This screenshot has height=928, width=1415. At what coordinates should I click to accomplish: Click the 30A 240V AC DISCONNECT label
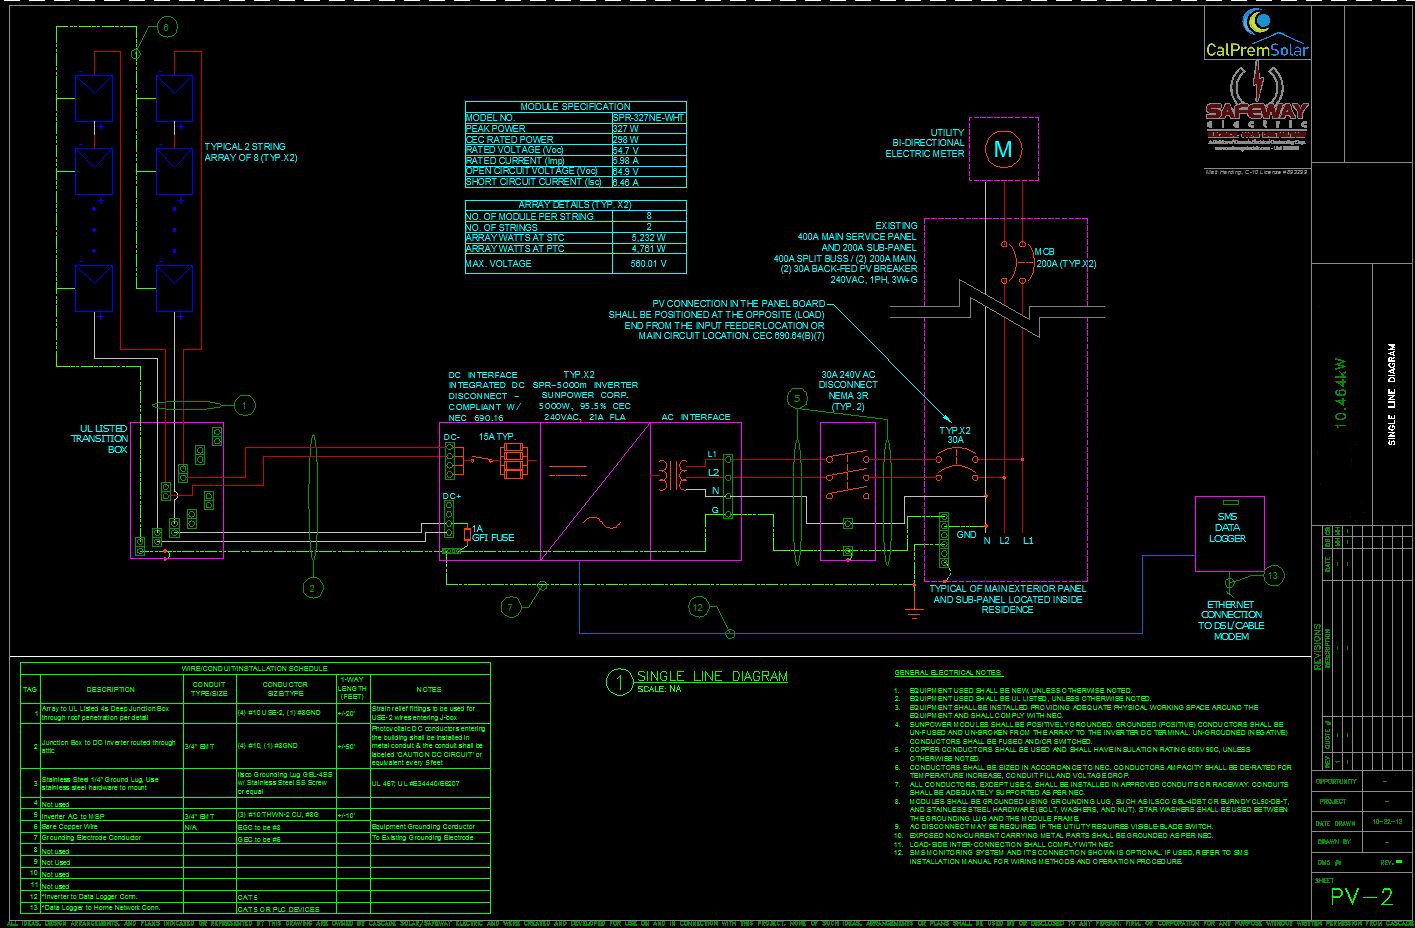(x=848, y=390)
